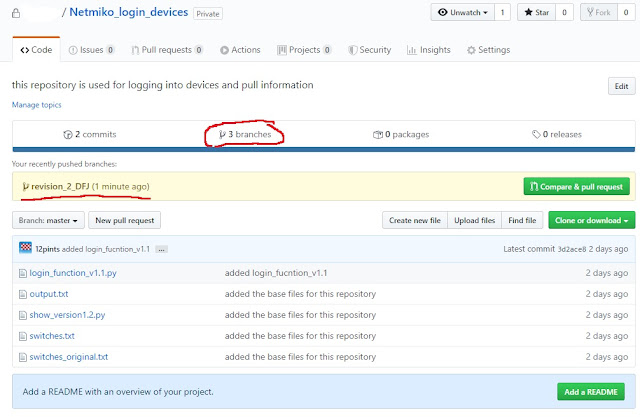Open the Netmiko_login_devices repository link
This screenshot has height=417, width=640.
pyautogui.click(x=129, y=12)
